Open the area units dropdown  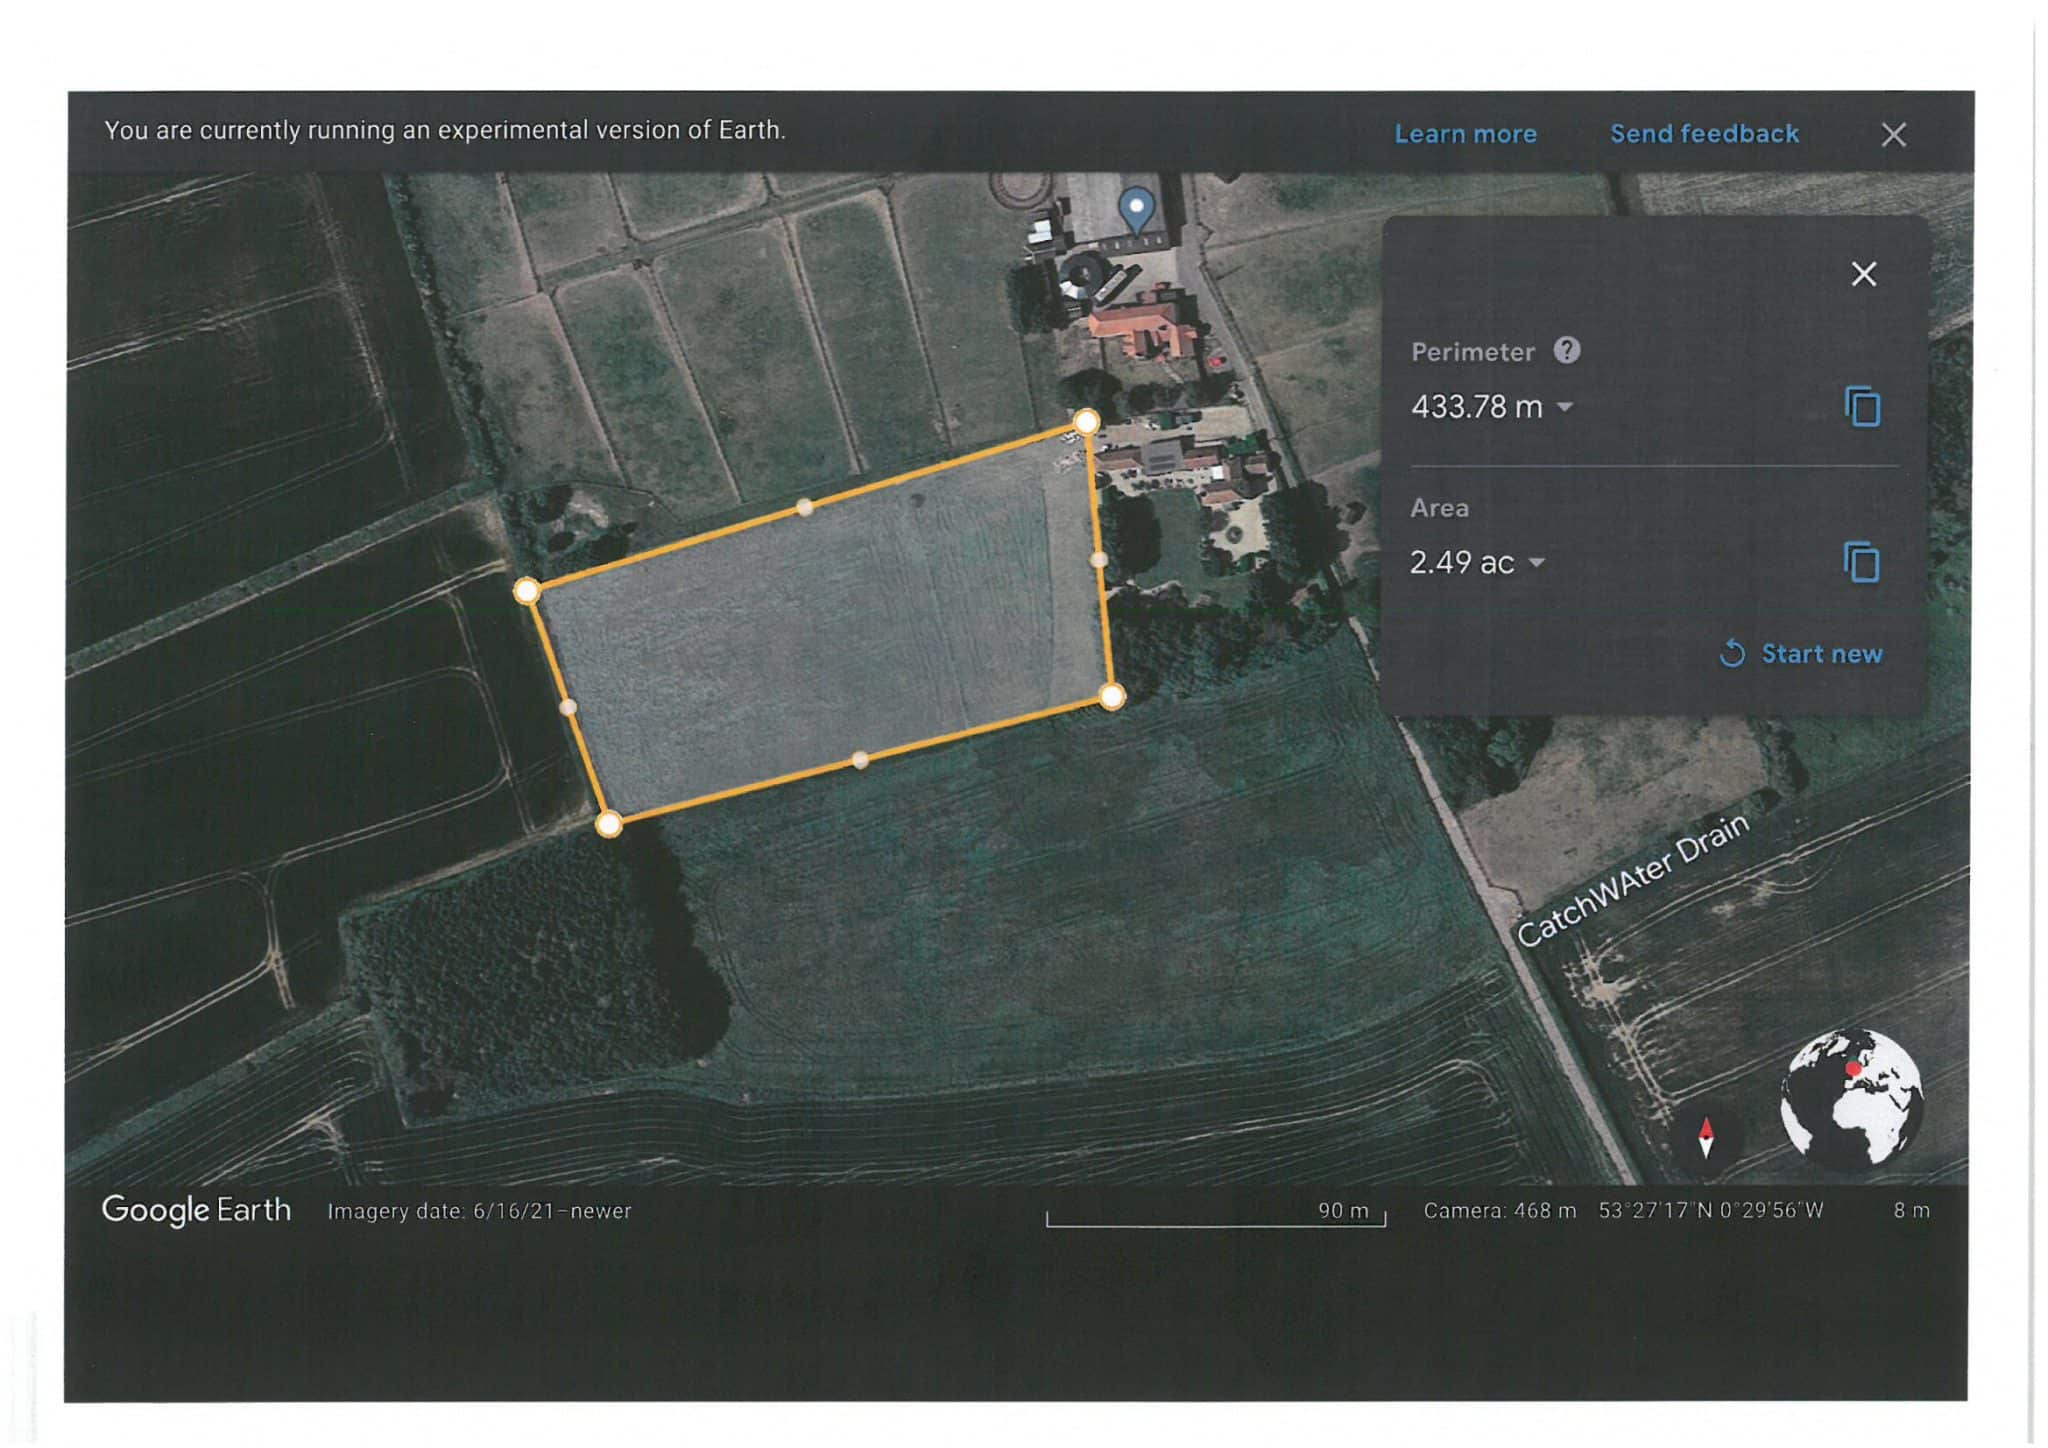coord(1537,563)
